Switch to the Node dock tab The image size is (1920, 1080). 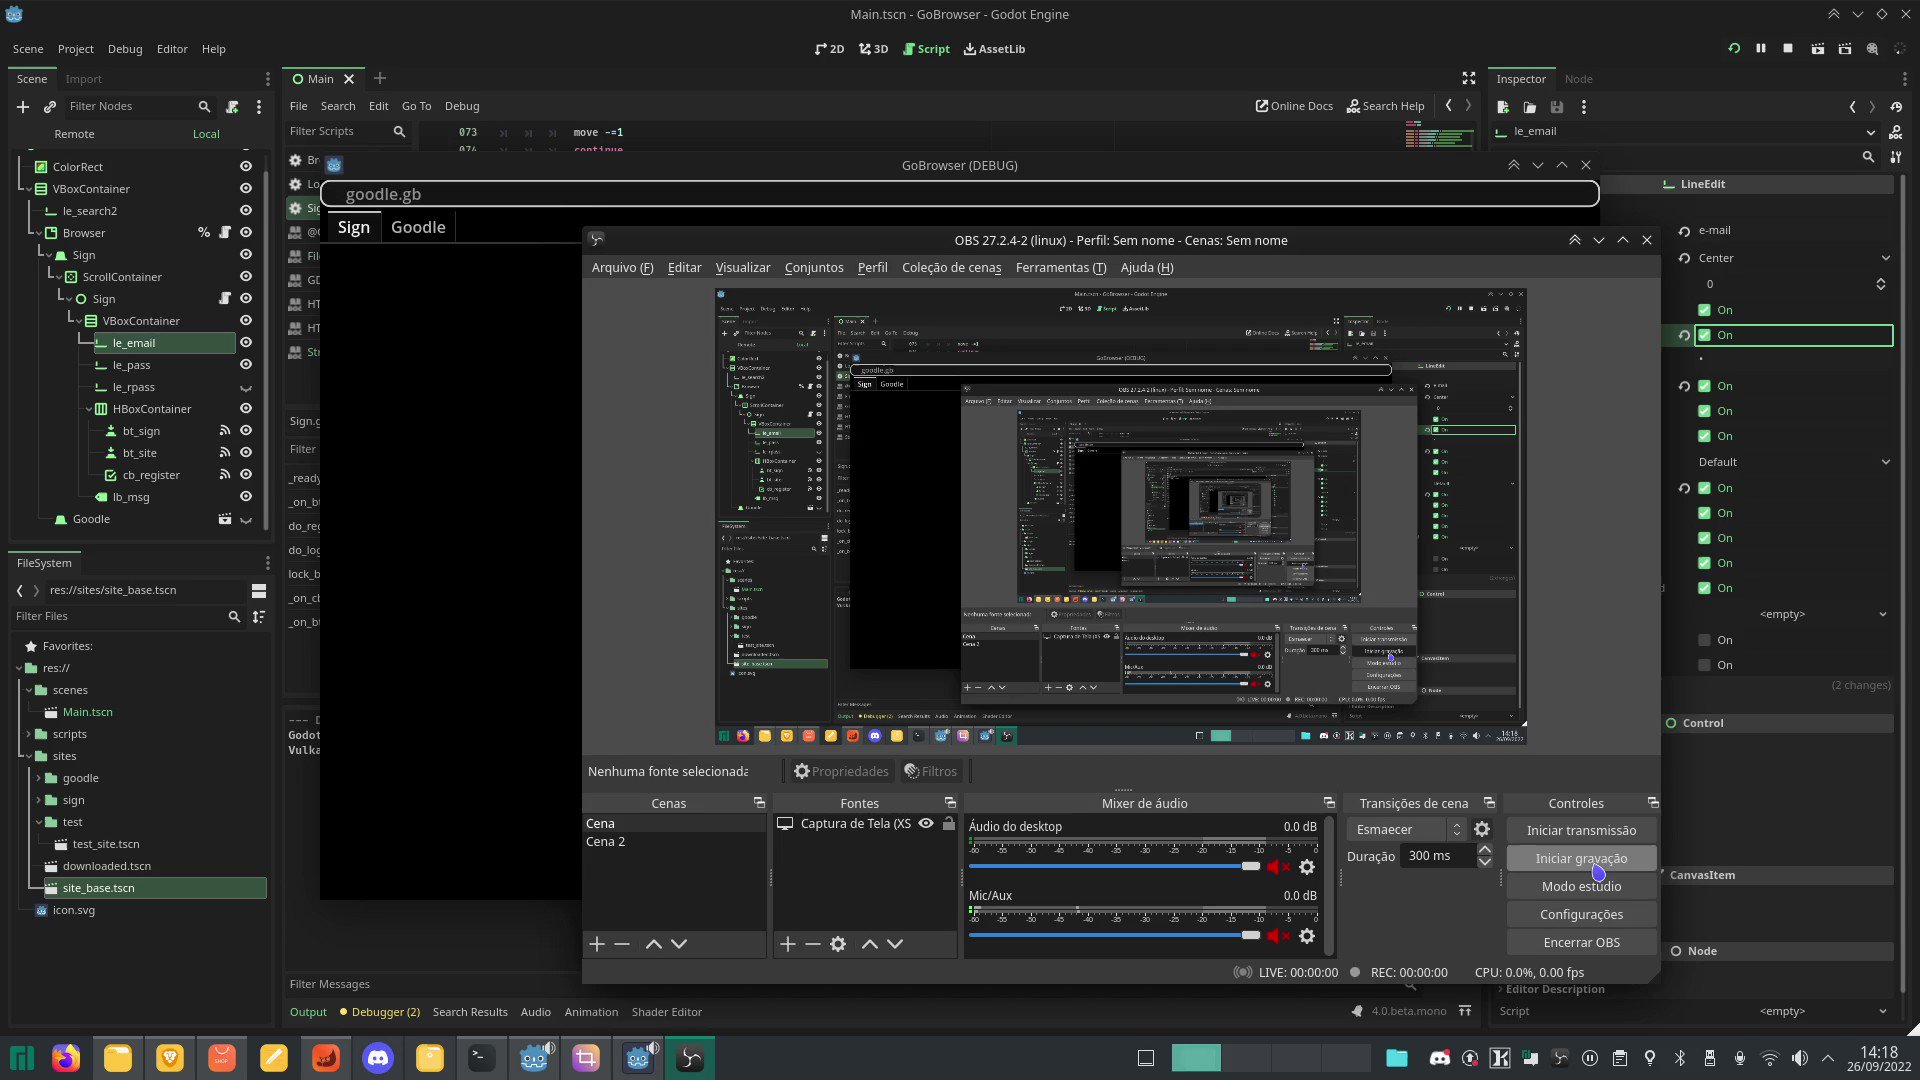point(1579,79)
